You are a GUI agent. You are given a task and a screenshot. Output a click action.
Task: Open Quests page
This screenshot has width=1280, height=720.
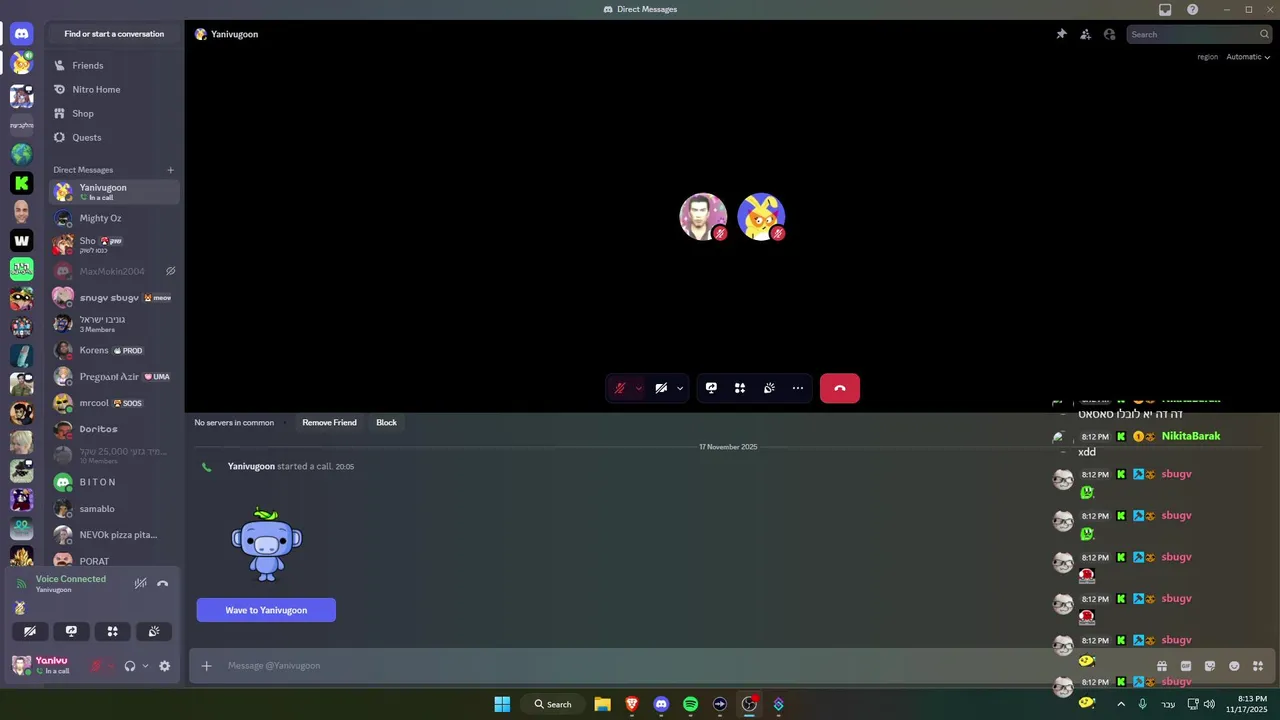point(114,137)
